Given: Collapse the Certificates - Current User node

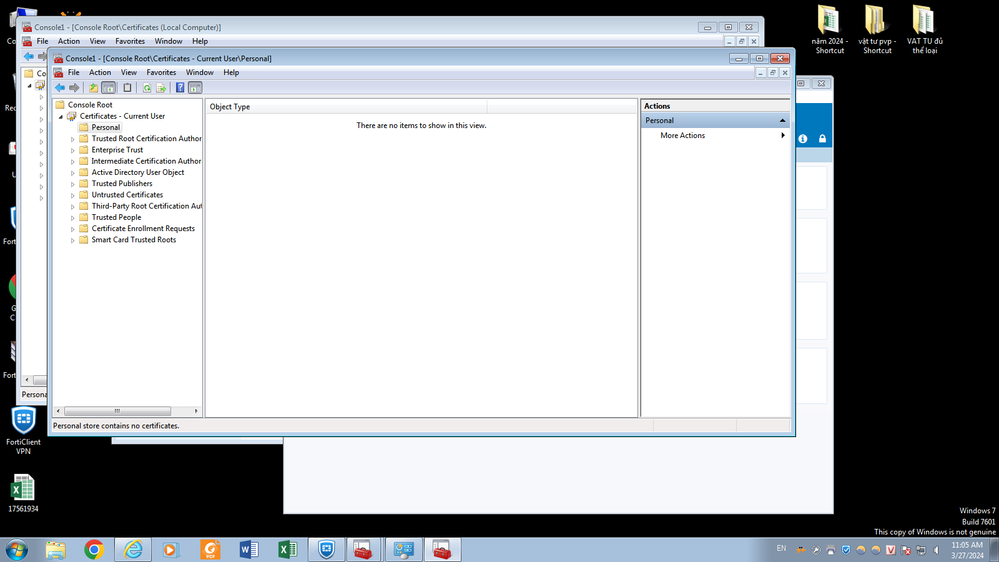Looking at the screenshot, I should coord(61,117).
